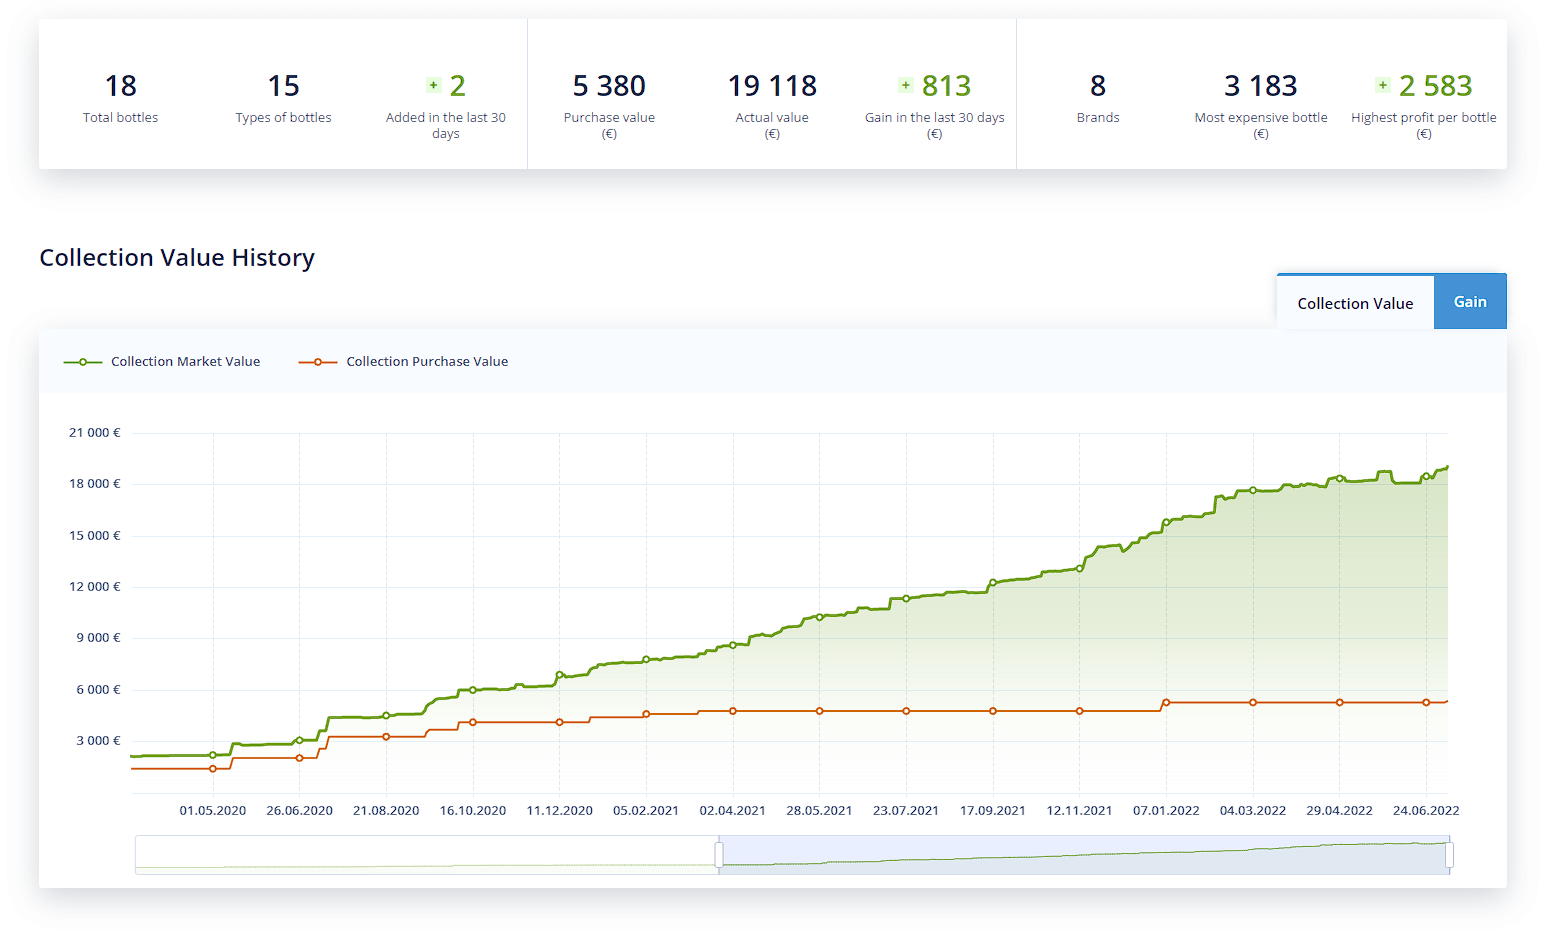Click purchase value marker at 24.06.2022
This screenshot has width=1556, height=931.
[1427, 703]
